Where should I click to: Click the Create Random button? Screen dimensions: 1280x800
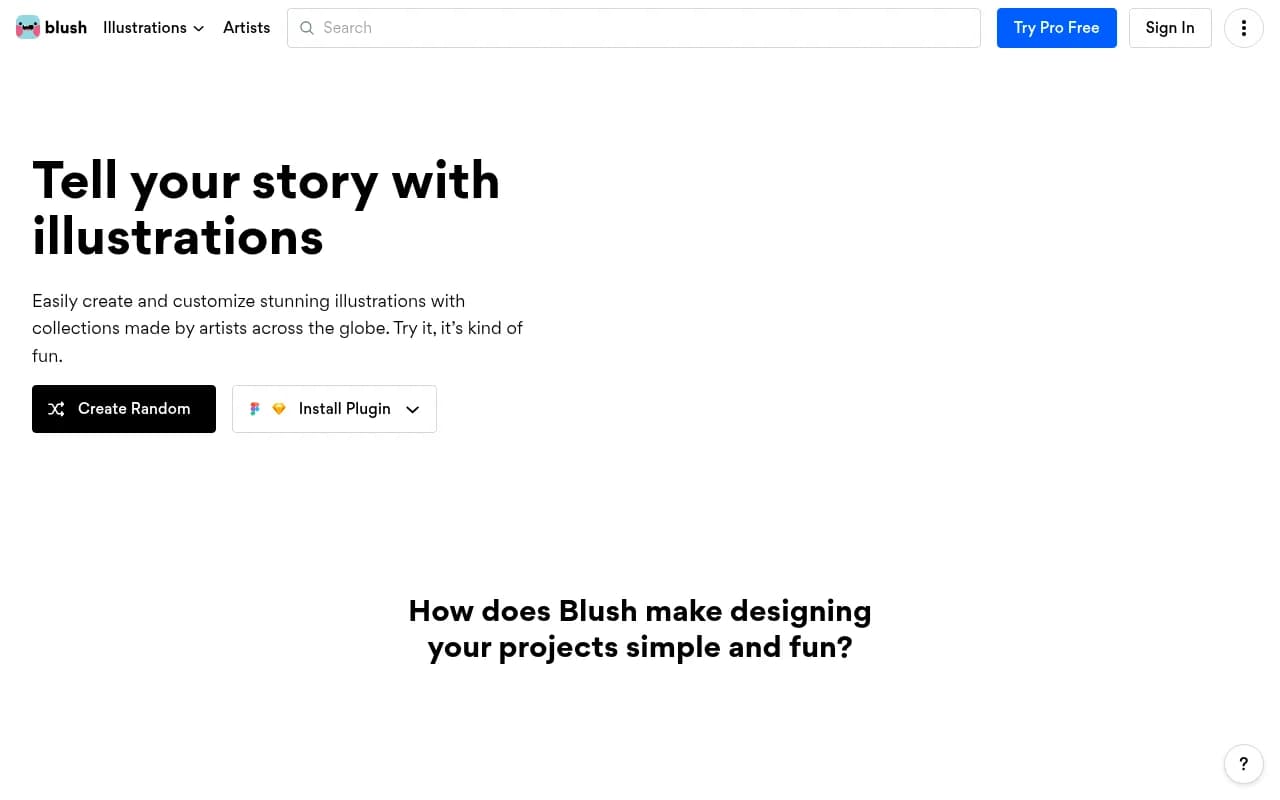pyautogui.click(x=123, y=408)
